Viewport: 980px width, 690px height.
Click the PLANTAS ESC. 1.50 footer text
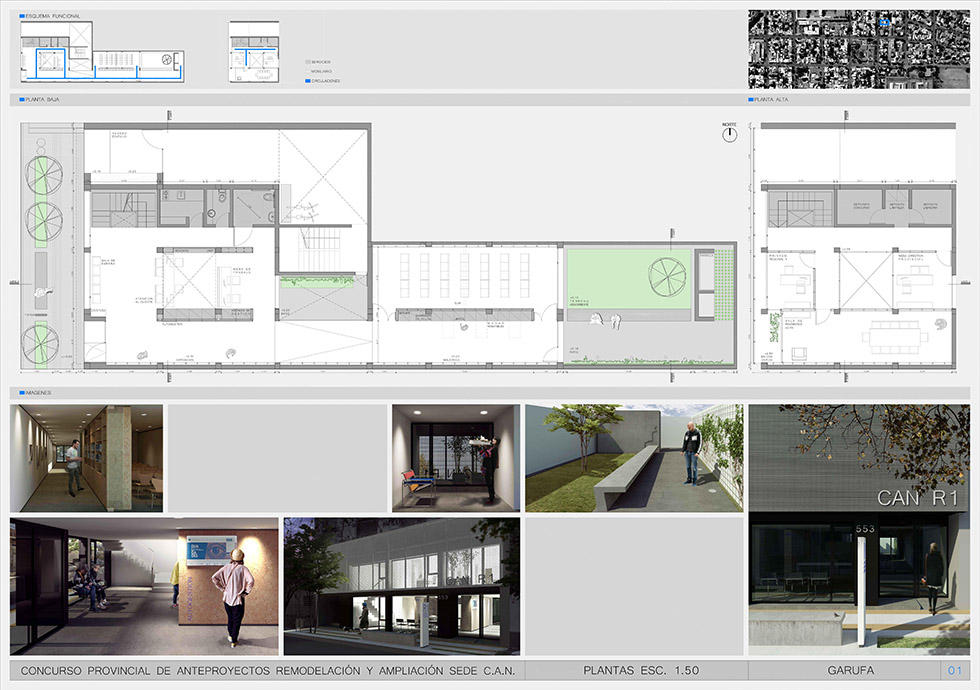click(635, 671)
